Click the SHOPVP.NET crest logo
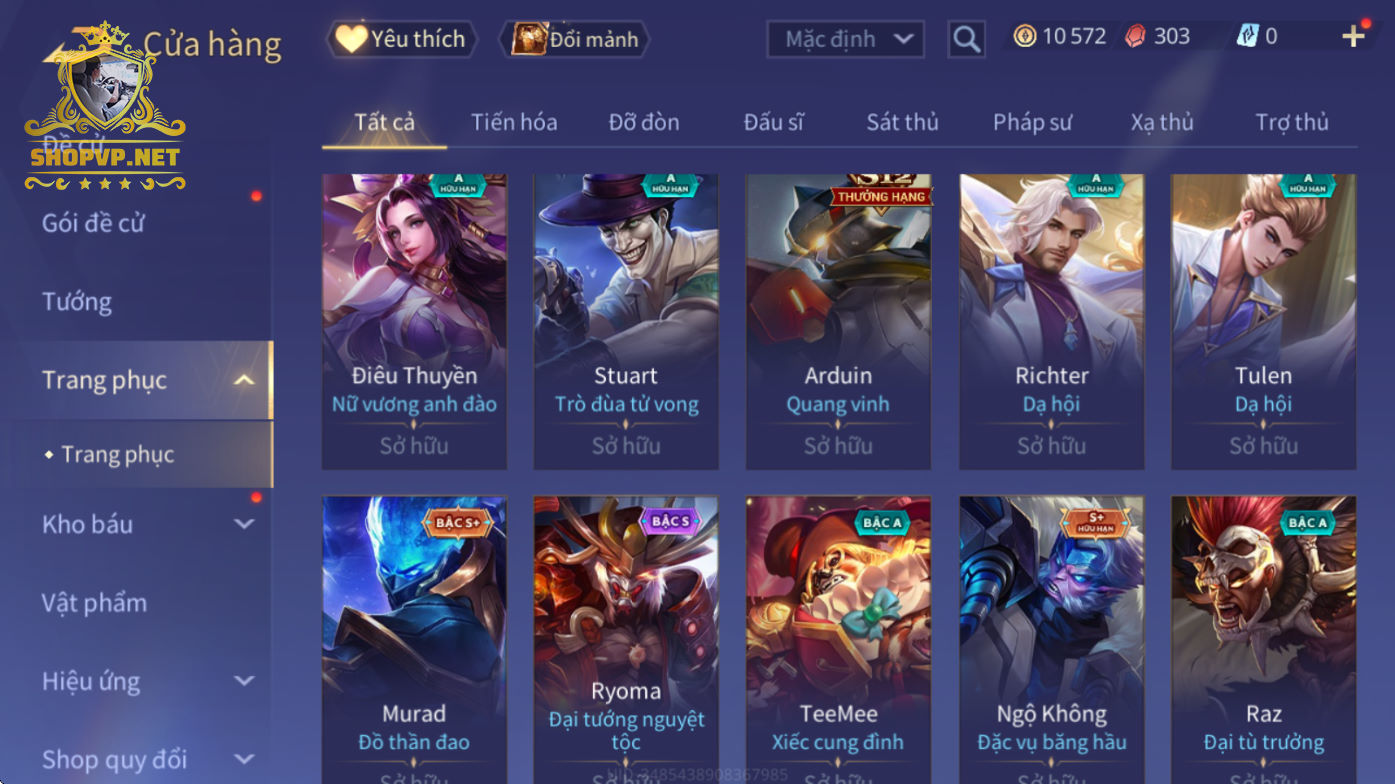This screenshot has height=784, width=1395. pos(105,105)
